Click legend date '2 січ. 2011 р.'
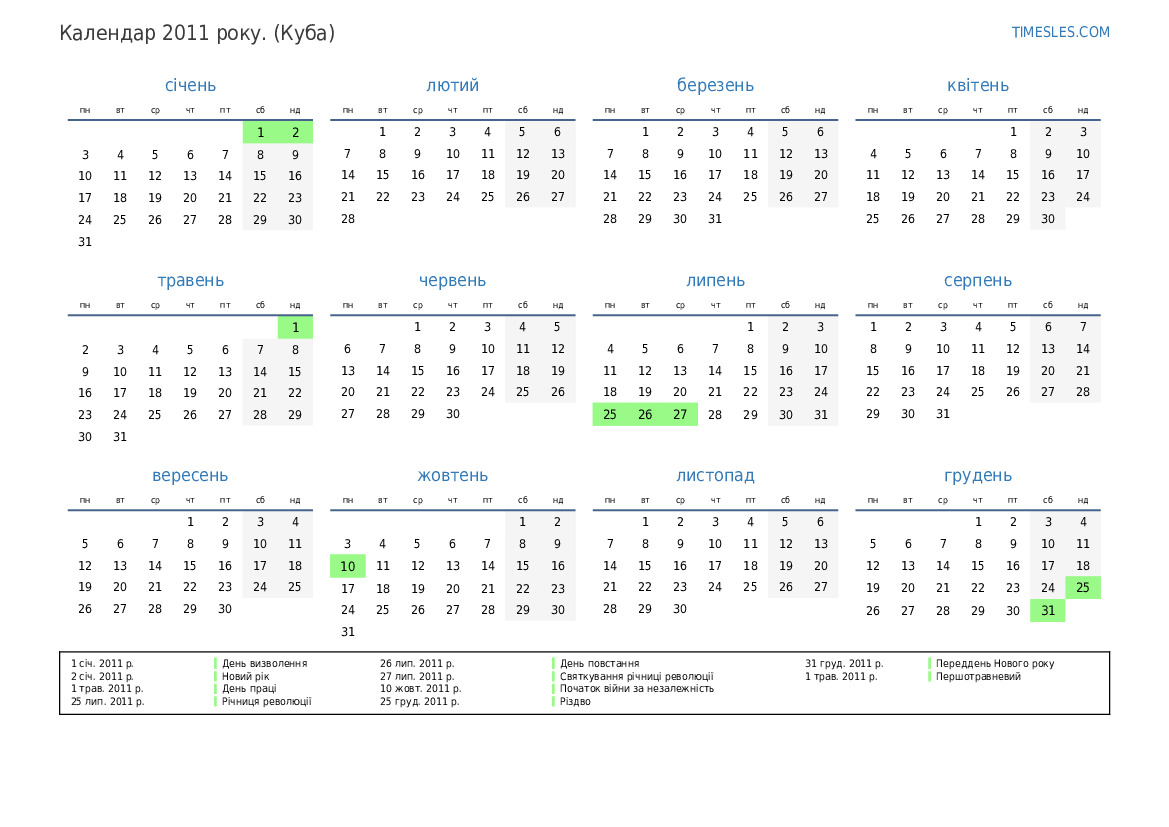 [103, 676]
